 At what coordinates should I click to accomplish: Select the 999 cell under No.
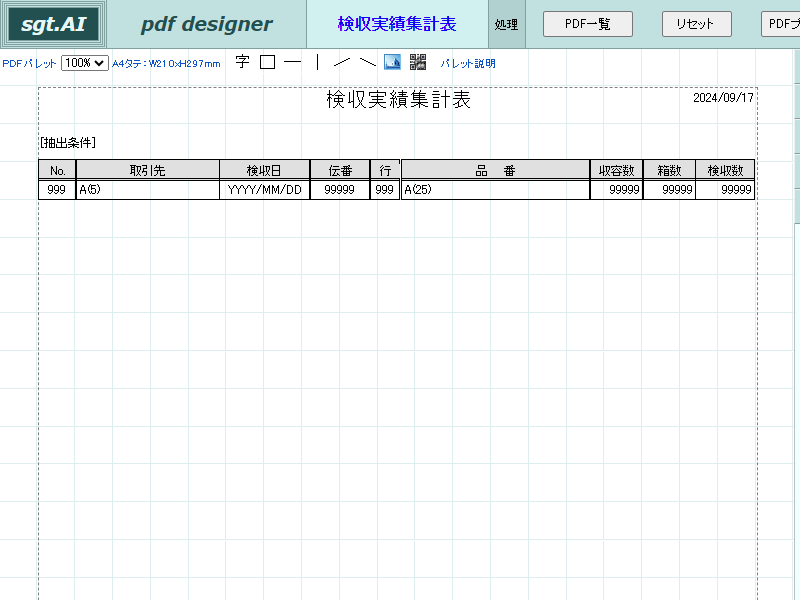click(x=57, y=190)
